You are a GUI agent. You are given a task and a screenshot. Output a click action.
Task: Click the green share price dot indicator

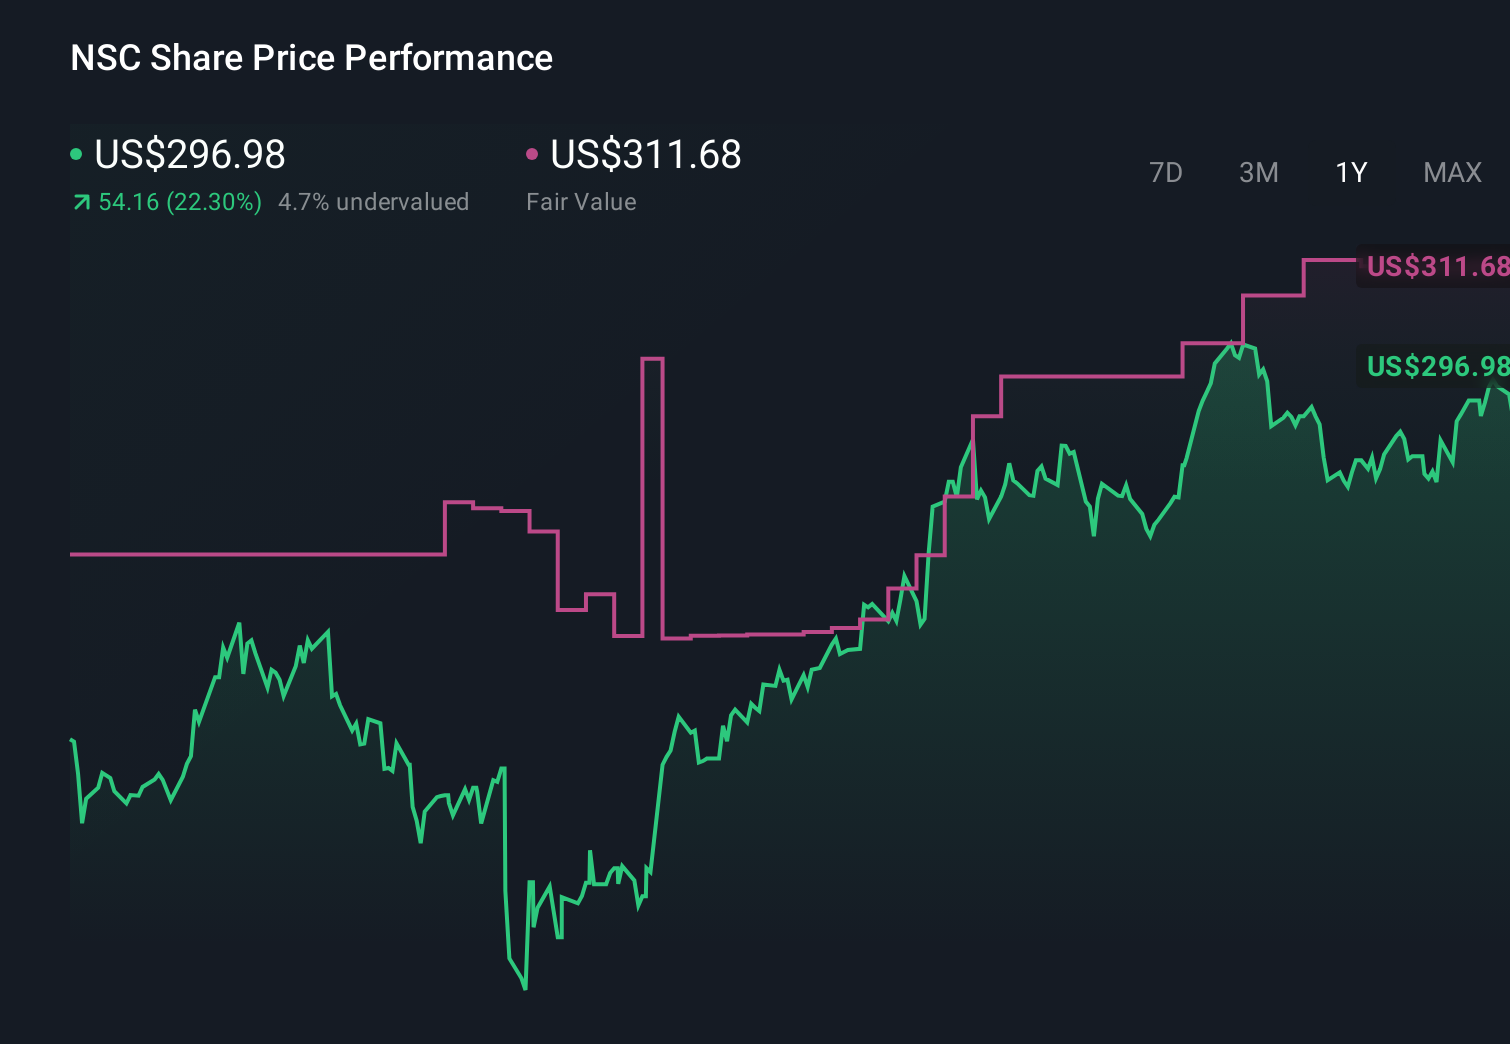point(76,155)
